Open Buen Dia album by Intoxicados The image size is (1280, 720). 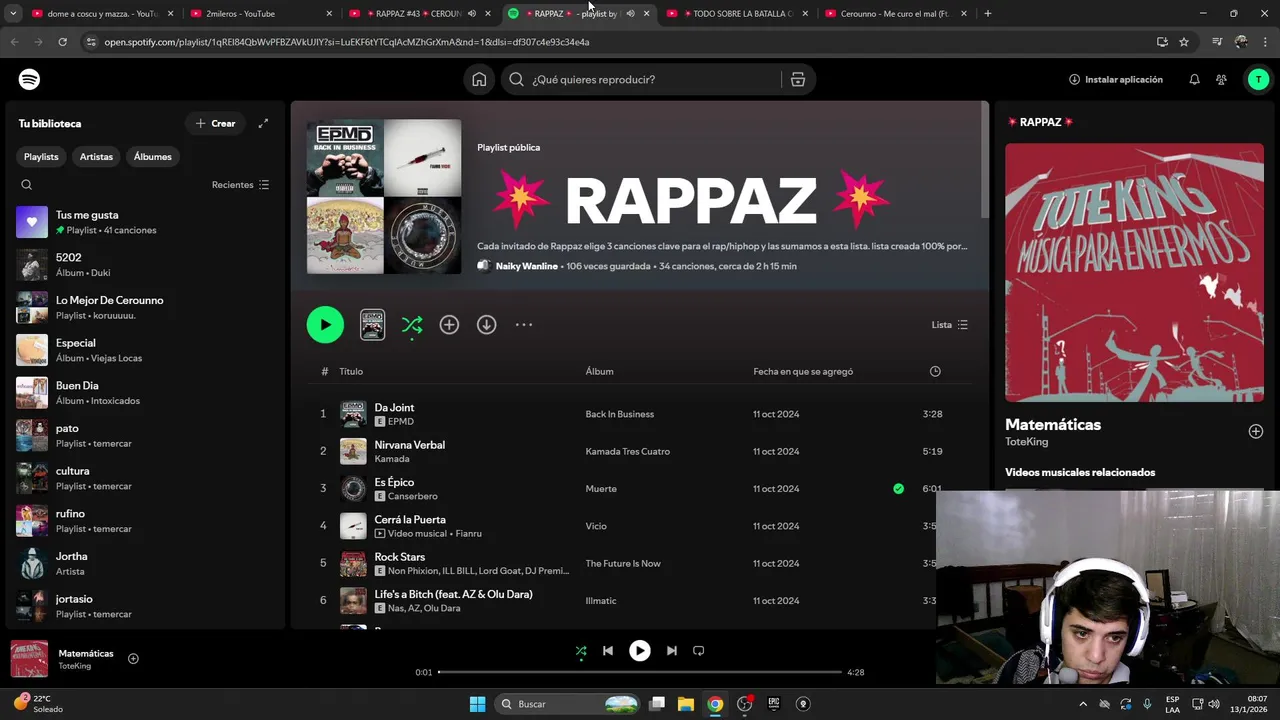143,393
